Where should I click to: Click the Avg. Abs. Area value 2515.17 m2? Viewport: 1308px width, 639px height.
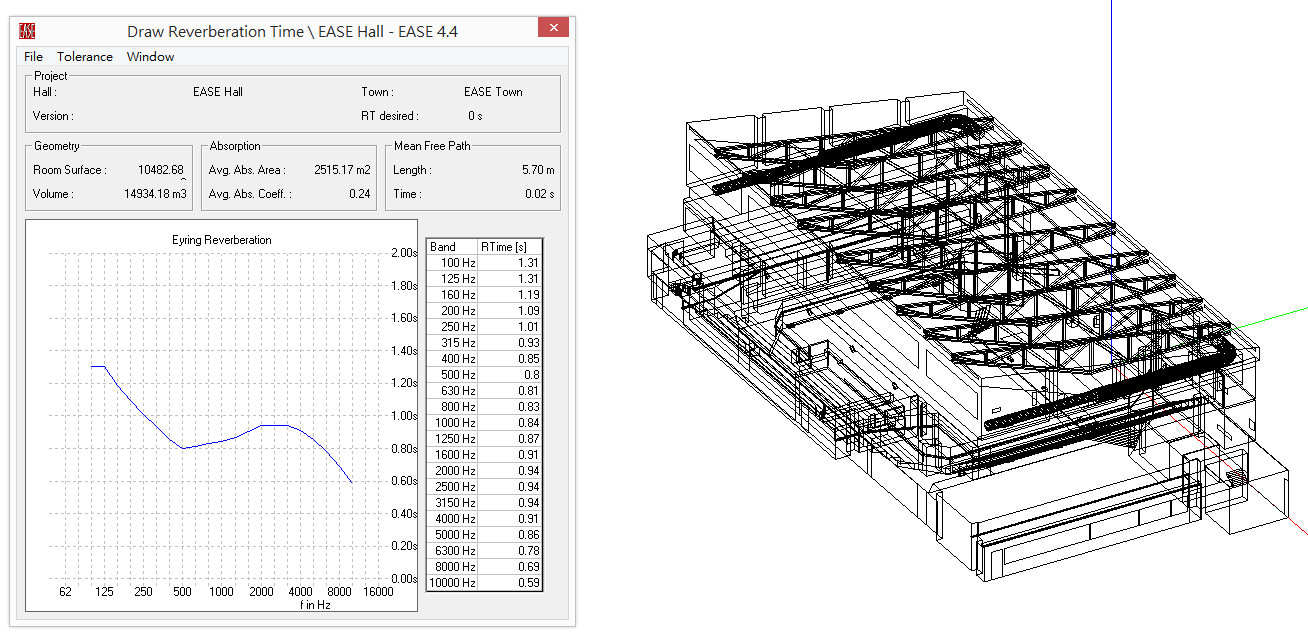(x=342, y=170)
